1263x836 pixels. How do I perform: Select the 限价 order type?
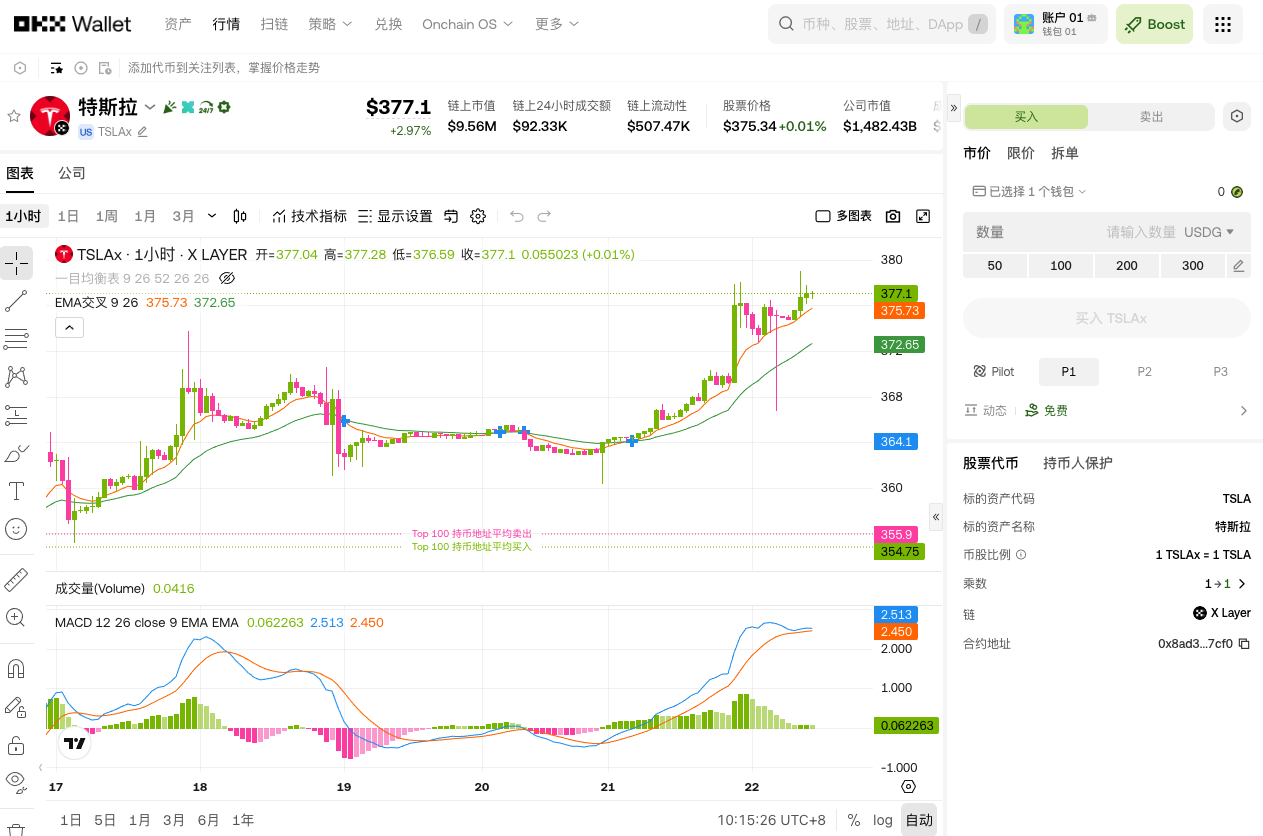1021,153
